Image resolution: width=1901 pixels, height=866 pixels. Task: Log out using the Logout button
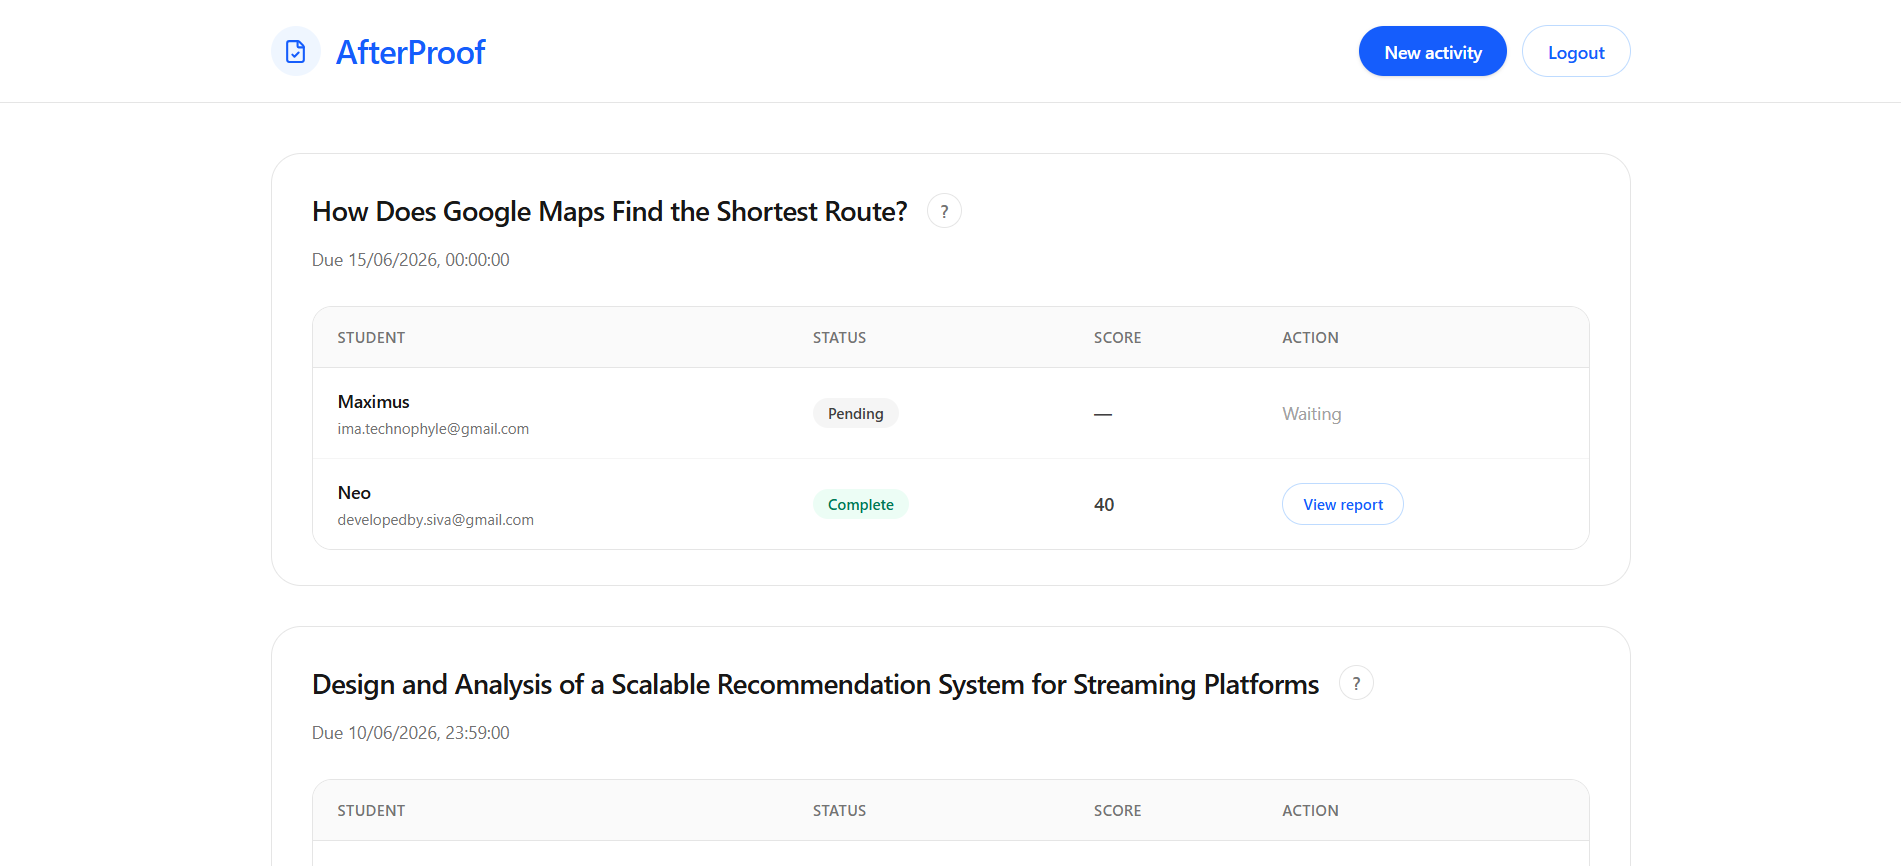[x=1576, y=52]
